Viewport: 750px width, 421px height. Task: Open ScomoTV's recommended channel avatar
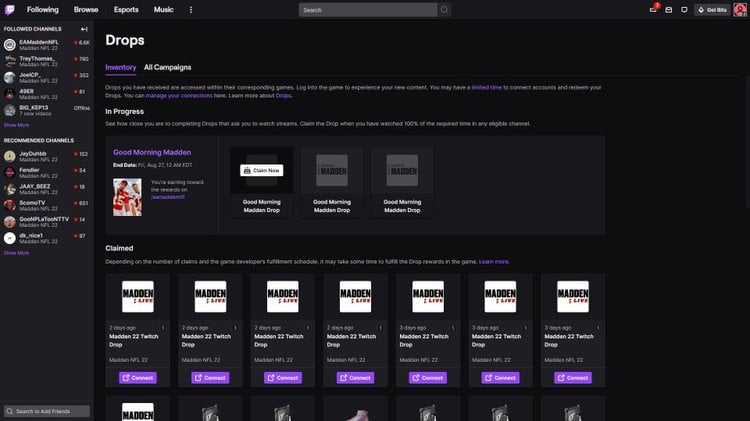click(10, 205)
